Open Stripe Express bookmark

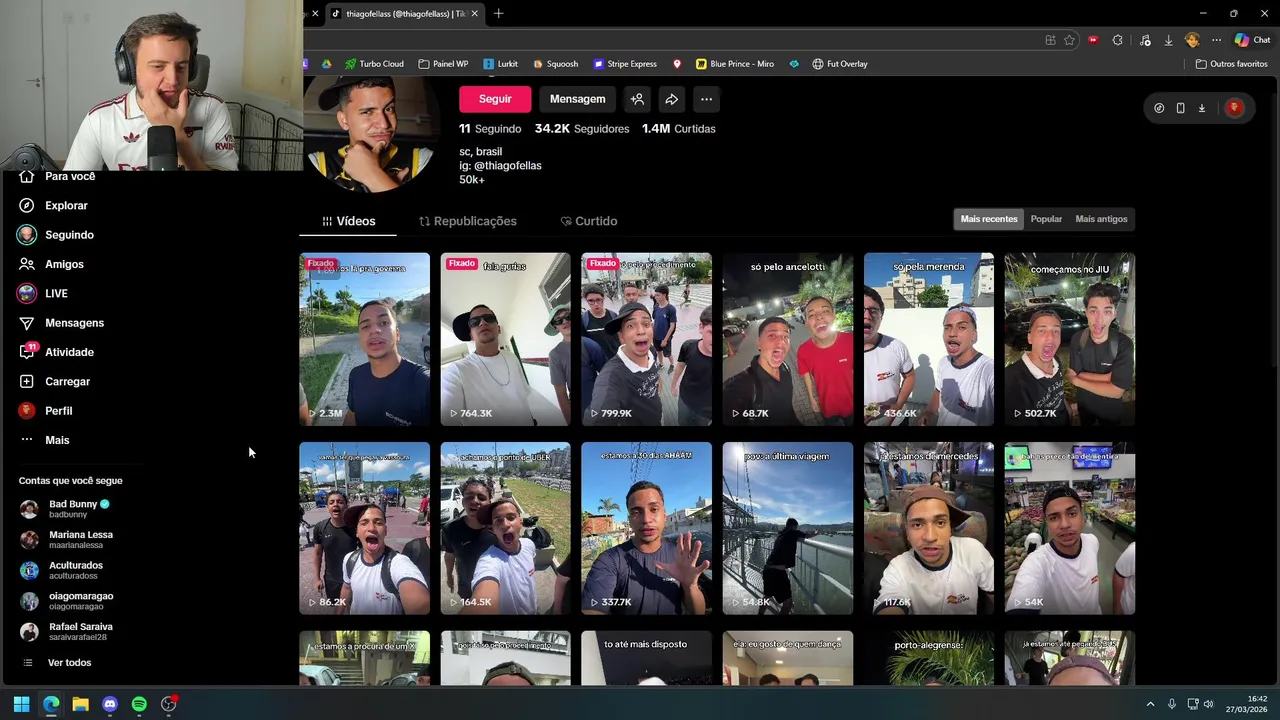pyautogui.click(x=625, y=64)
